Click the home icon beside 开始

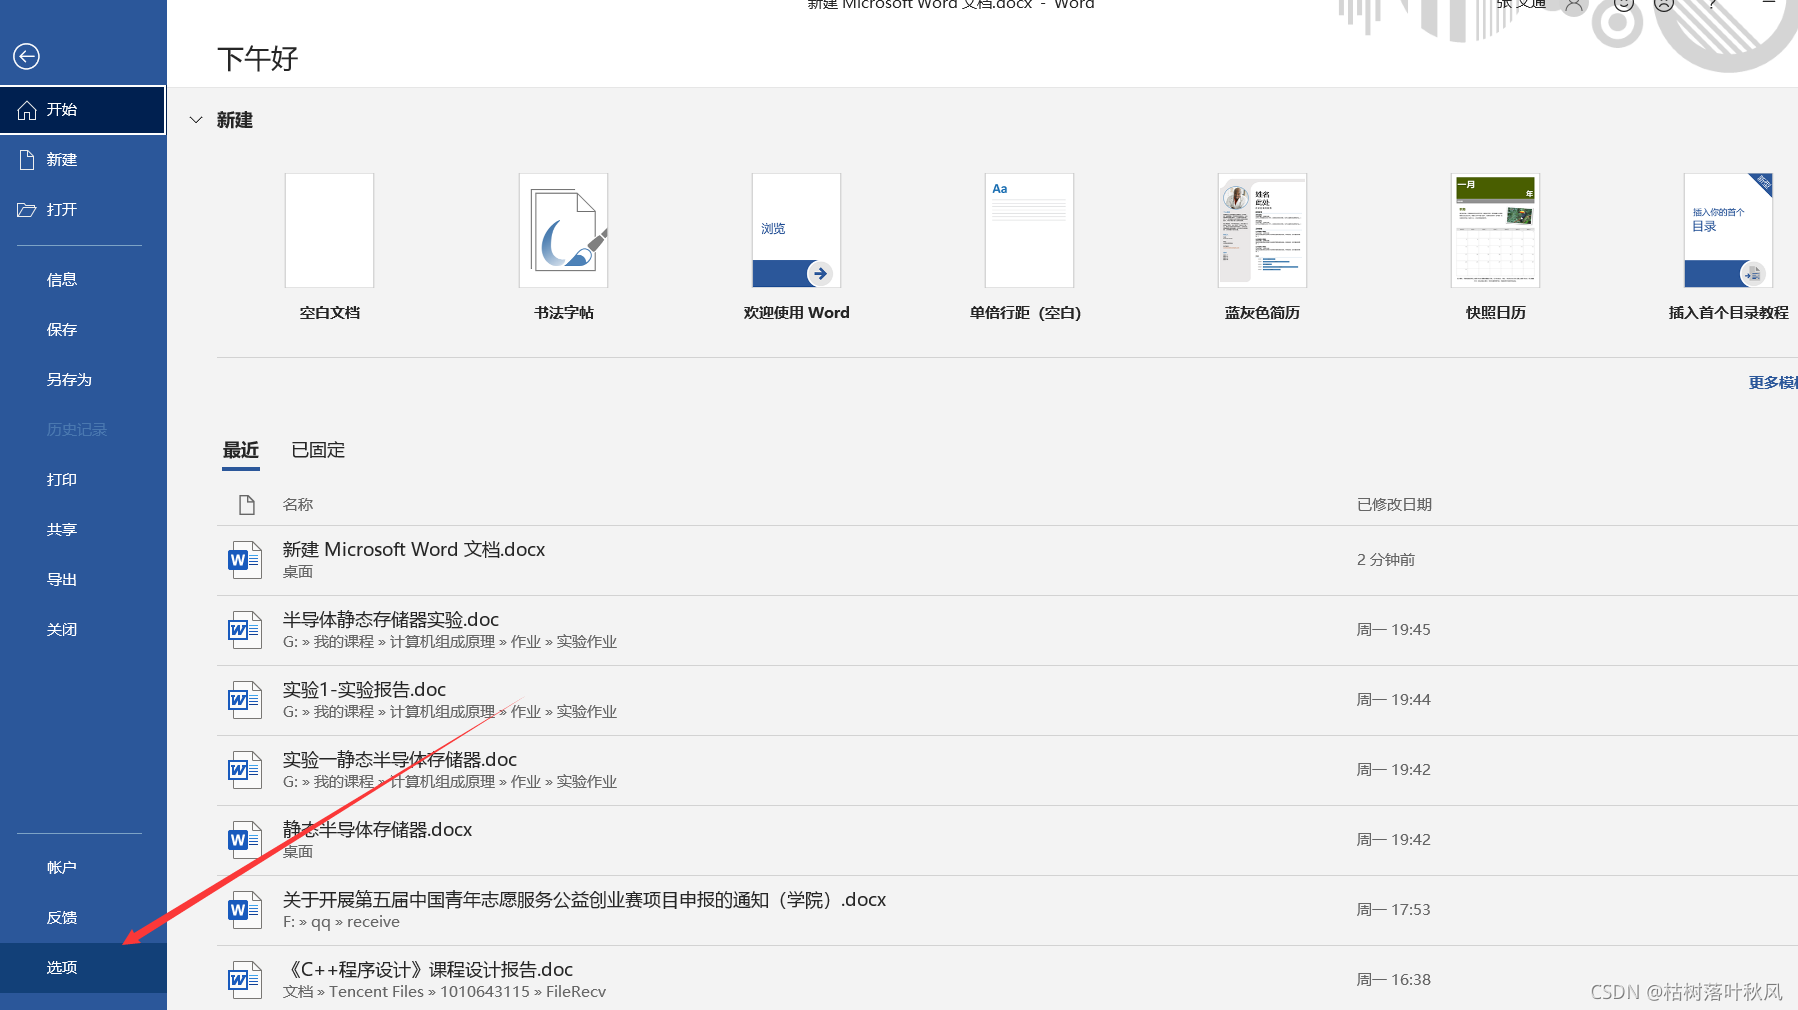click(x=27, y=110)
